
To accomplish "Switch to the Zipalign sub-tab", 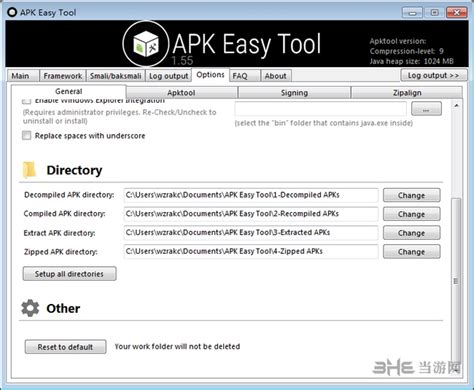I will click(x=407, y=93).
